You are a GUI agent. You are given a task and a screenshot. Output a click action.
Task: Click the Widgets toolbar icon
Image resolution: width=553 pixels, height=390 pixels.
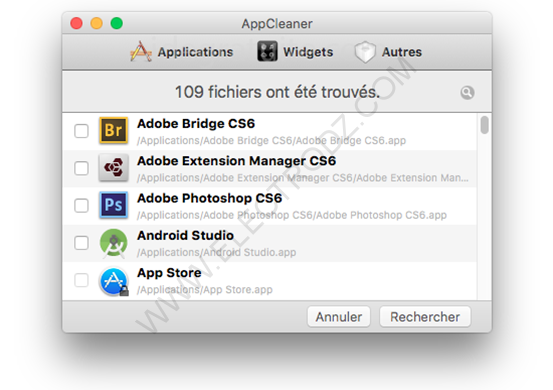[267, 51]
